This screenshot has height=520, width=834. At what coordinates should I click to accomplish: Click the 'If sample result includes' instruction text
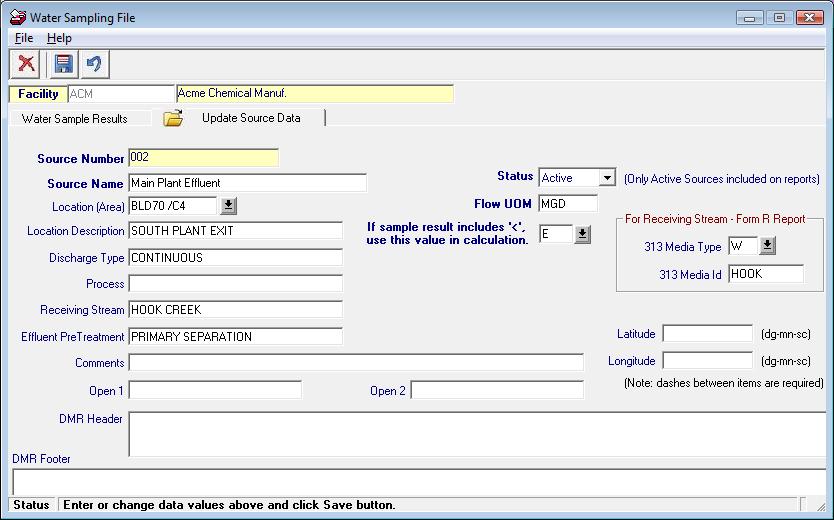(447, 233)
